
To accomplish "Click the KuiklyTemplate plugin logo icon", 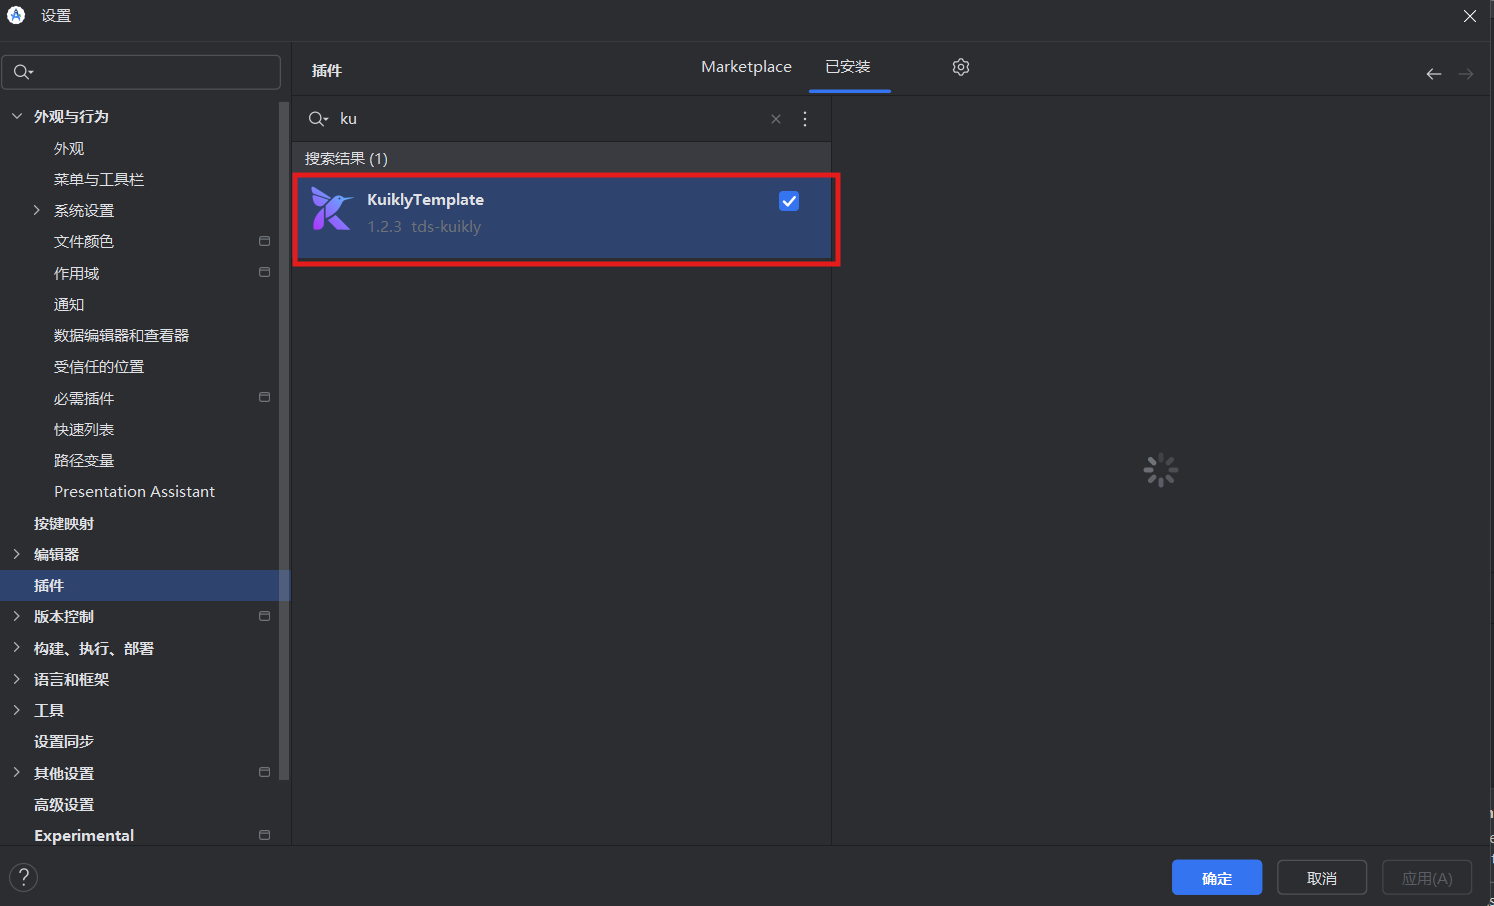I will click(x=331, y=209).
